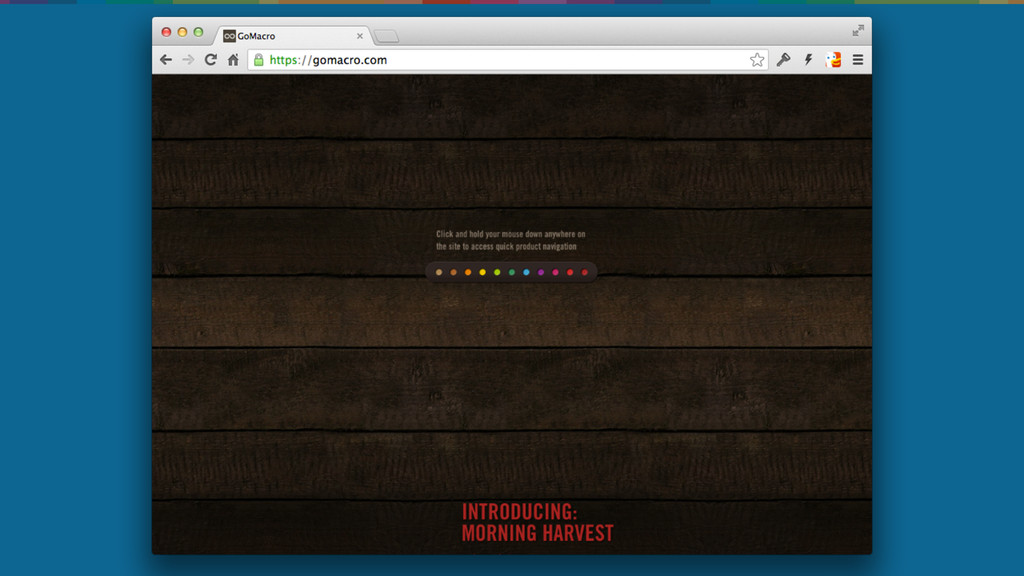Click the 'Introducing: Morning Harvest' heading
The width and height of the screenshot is (1024, 576).
537,522
